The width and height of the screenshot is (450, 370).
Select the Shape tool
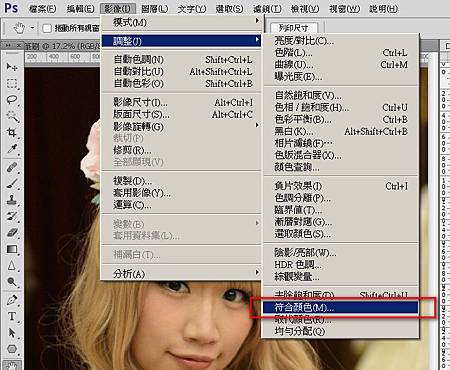pos(12,349)
